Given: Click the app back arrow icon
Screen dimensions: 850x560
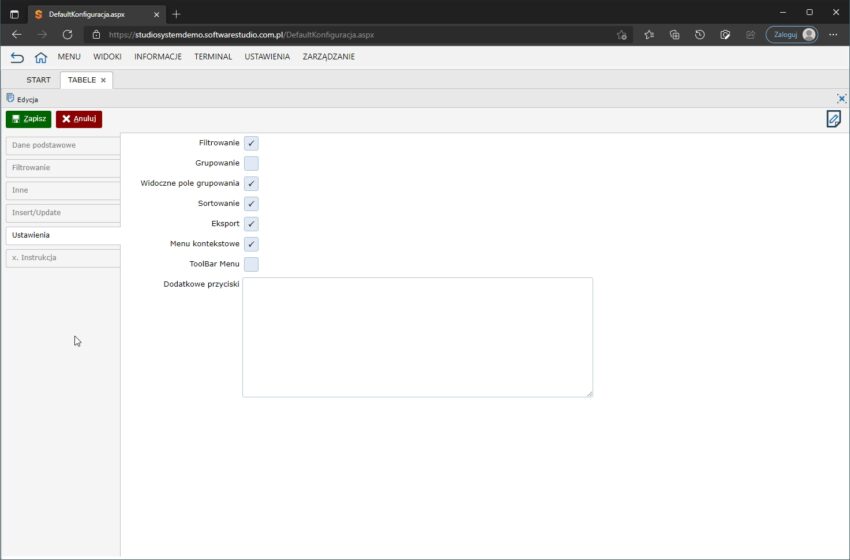Looking at the screenshot, I should (17, 57).
